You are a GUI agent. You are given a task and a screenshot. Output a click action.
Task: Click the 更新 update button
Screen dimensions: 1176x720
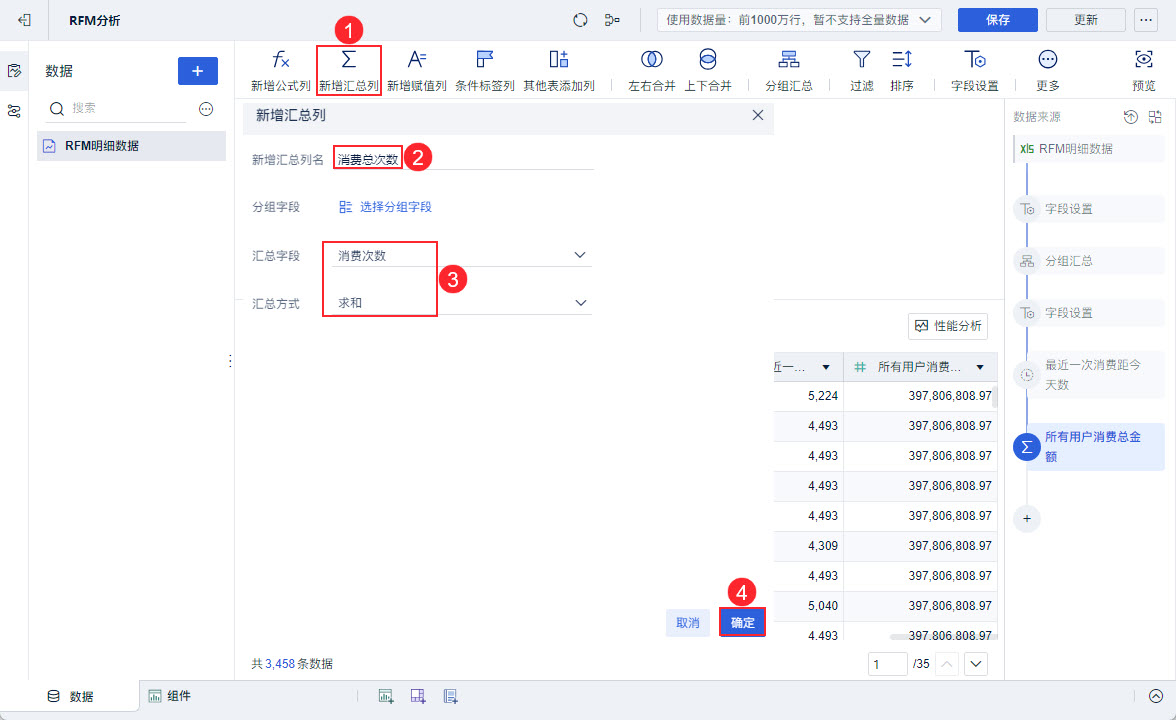(x=1085, y=20)
